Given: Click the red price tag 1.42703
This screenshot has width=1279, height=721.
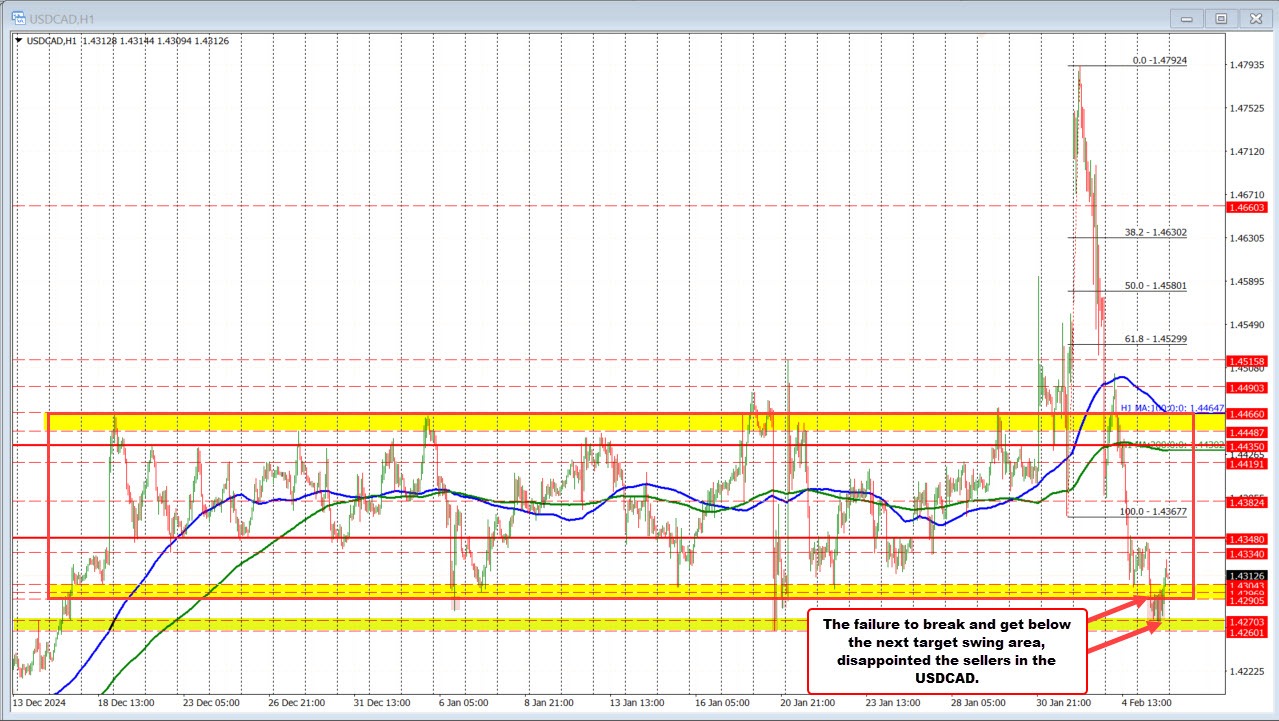Looking at the screenshot, I should click(1247, 620).
